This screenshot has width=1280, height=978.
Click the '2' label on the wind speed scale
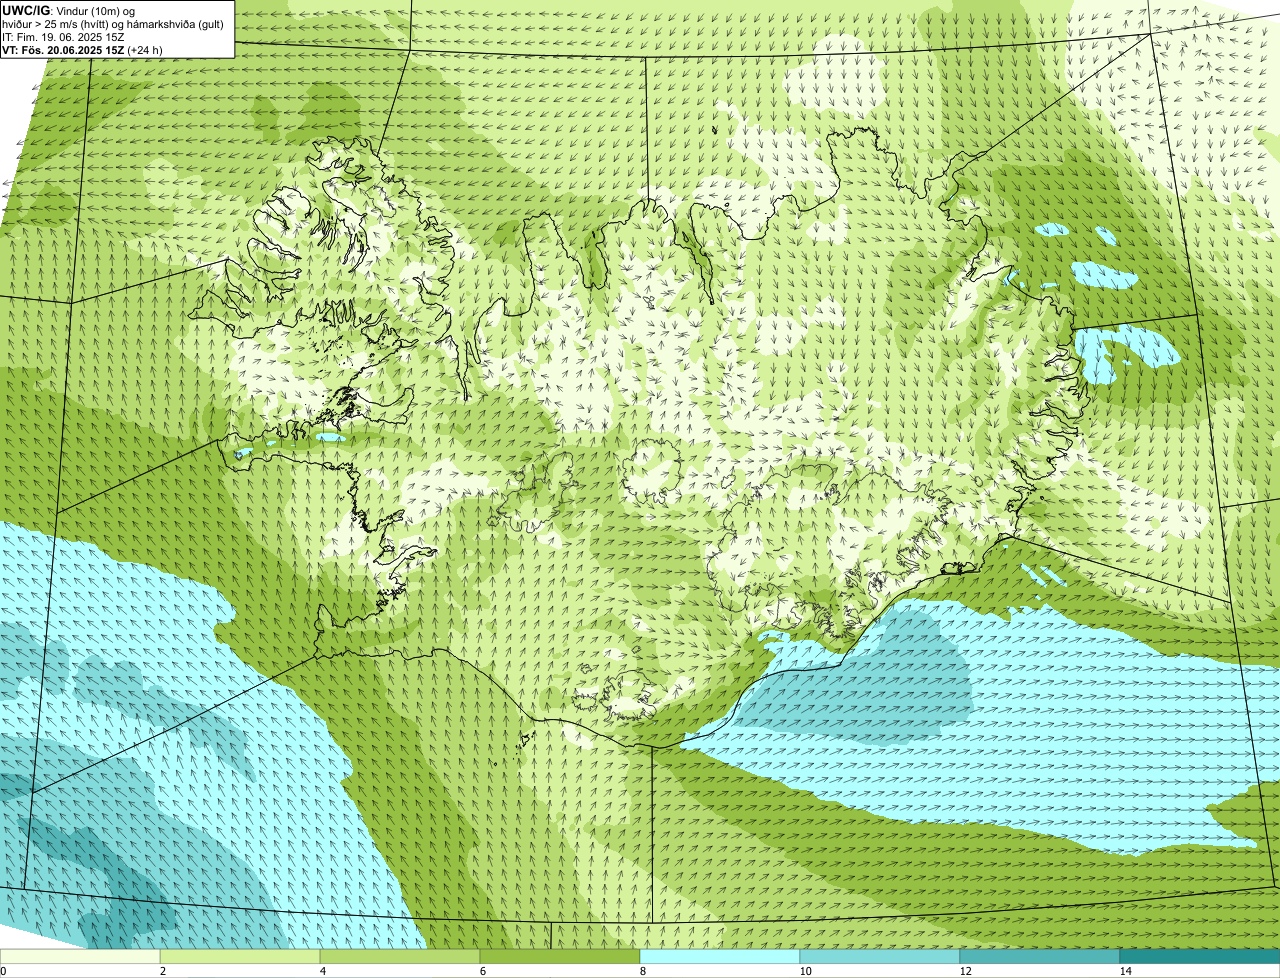[162, 971]
